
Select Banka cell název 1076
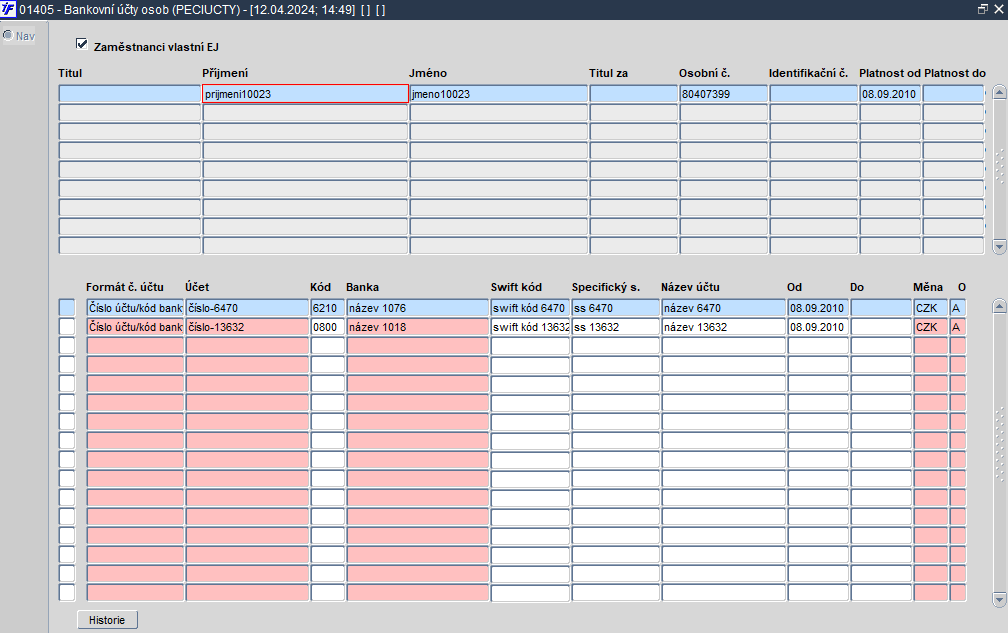[418, 308]
